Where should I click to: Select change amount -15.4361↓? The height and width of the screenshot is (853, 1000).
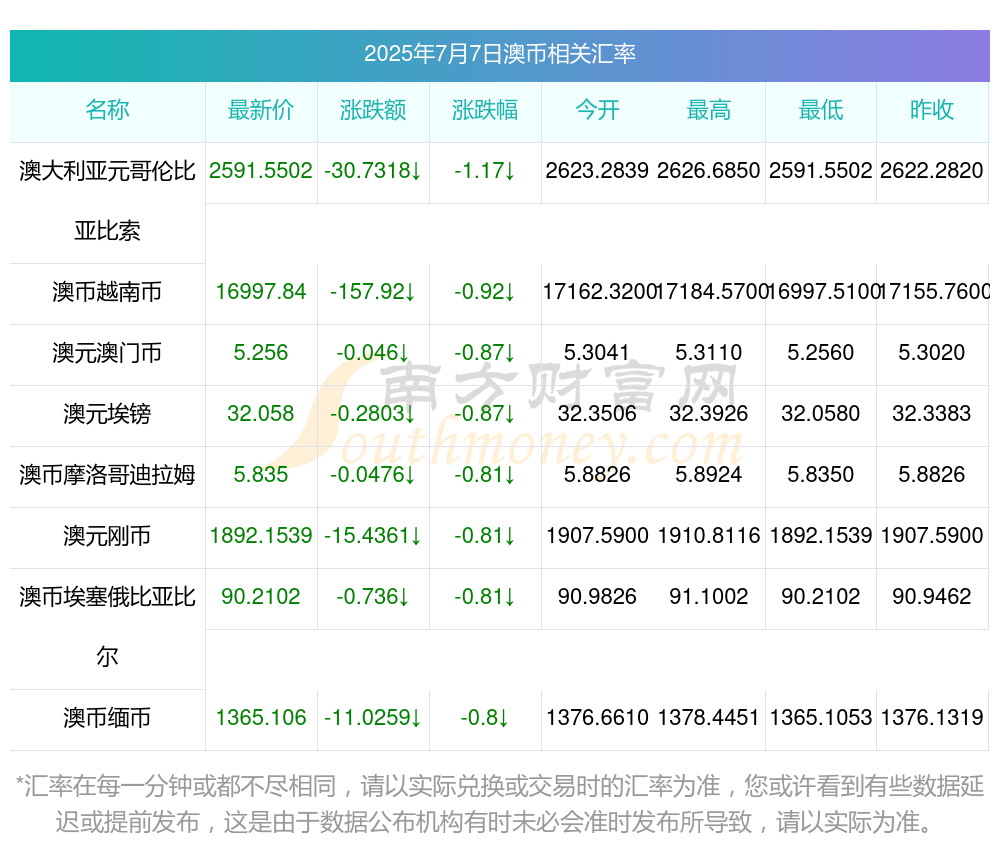373,535
